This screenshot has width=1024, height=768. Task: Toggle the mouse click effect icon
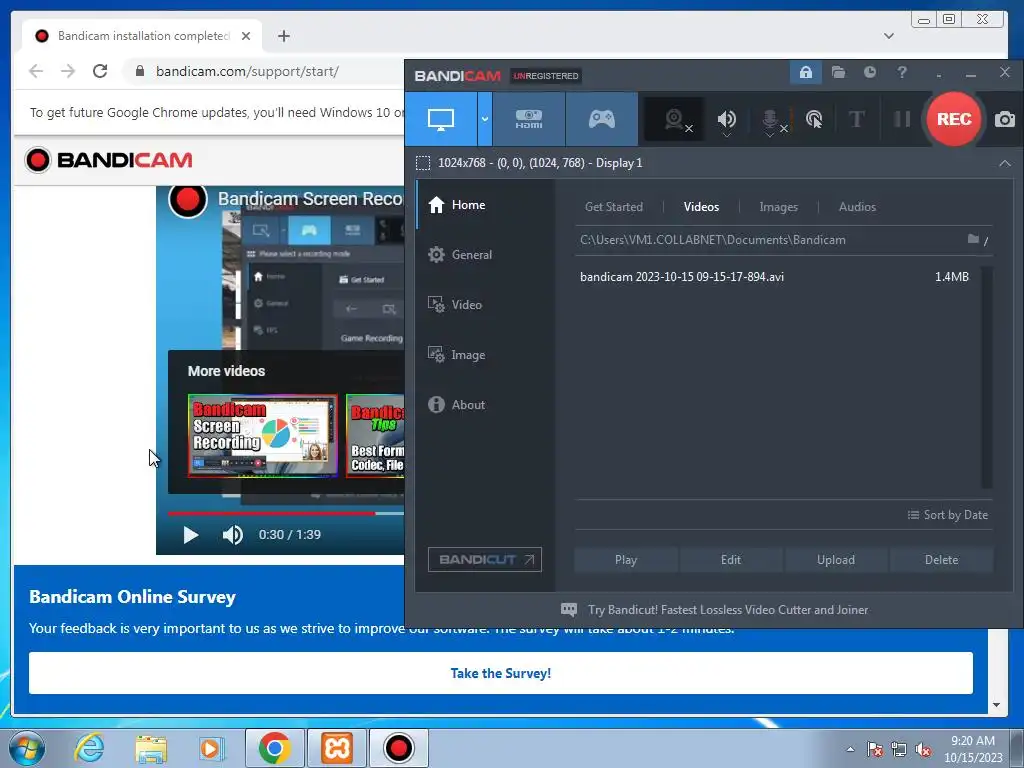click(x=814, y=120)
